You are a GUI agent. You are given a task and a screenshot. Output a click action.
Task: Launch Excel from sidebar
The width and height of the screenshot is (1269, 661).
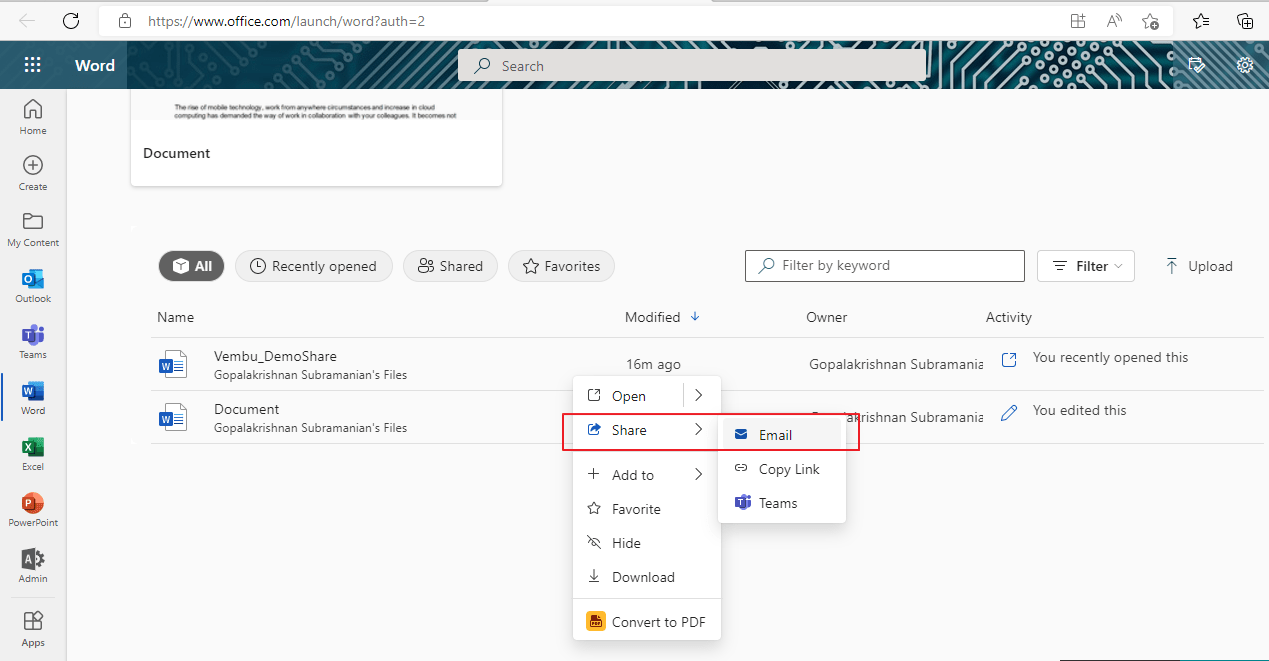(x=33, y=453)
